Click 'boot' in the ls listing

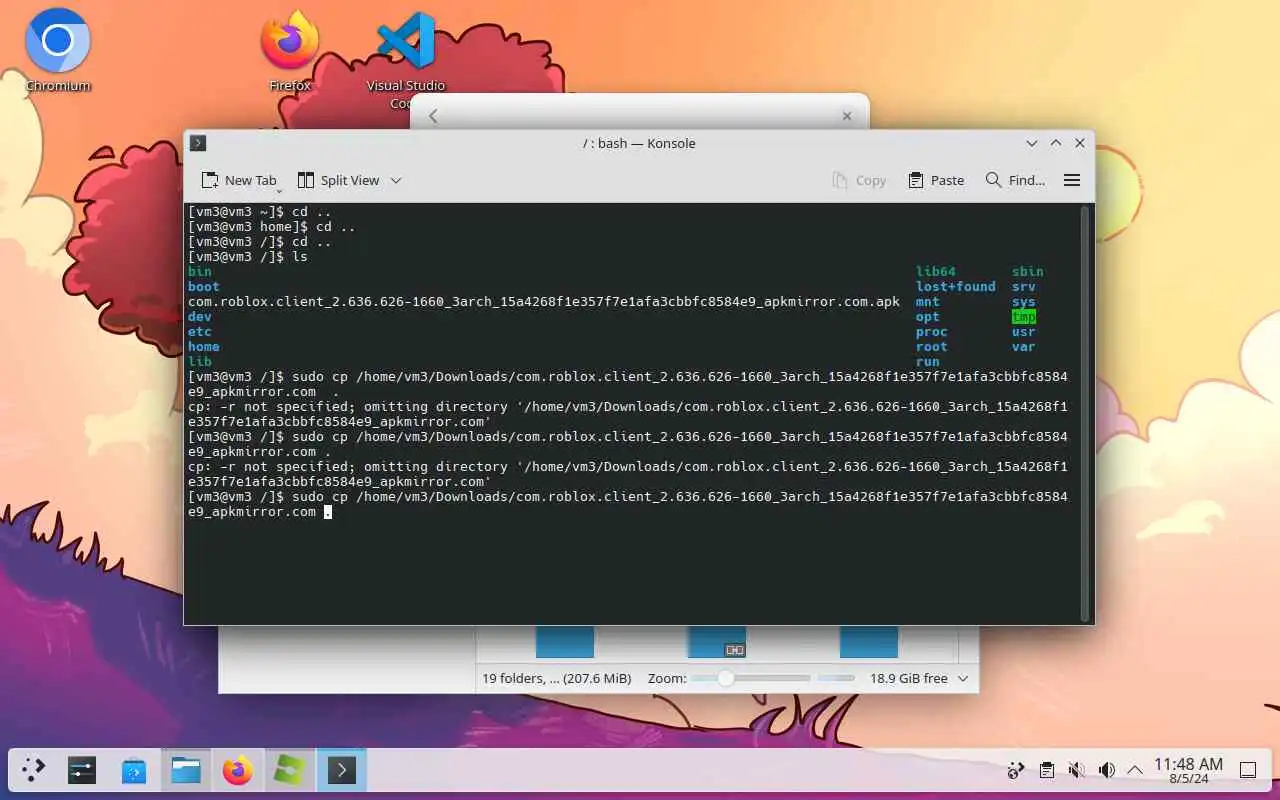[203, 287]
